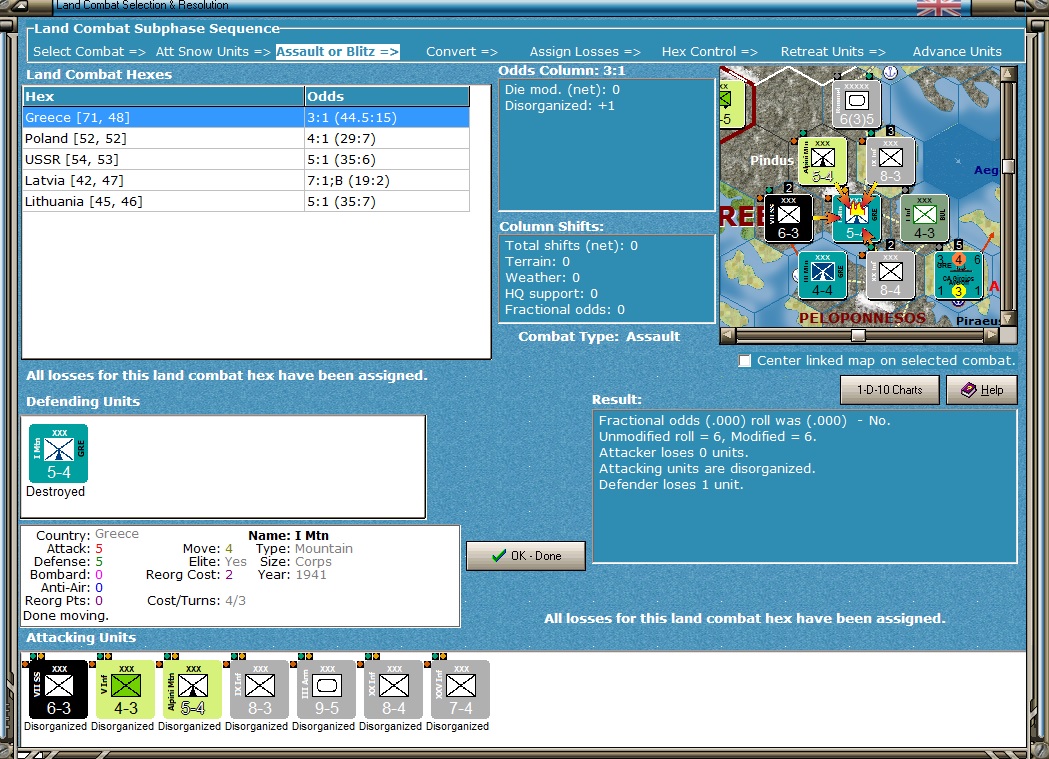Click the attacked Greek unit with explosion marker
The height and width of the screenshot is (759, 1049).
coord(856,218)
